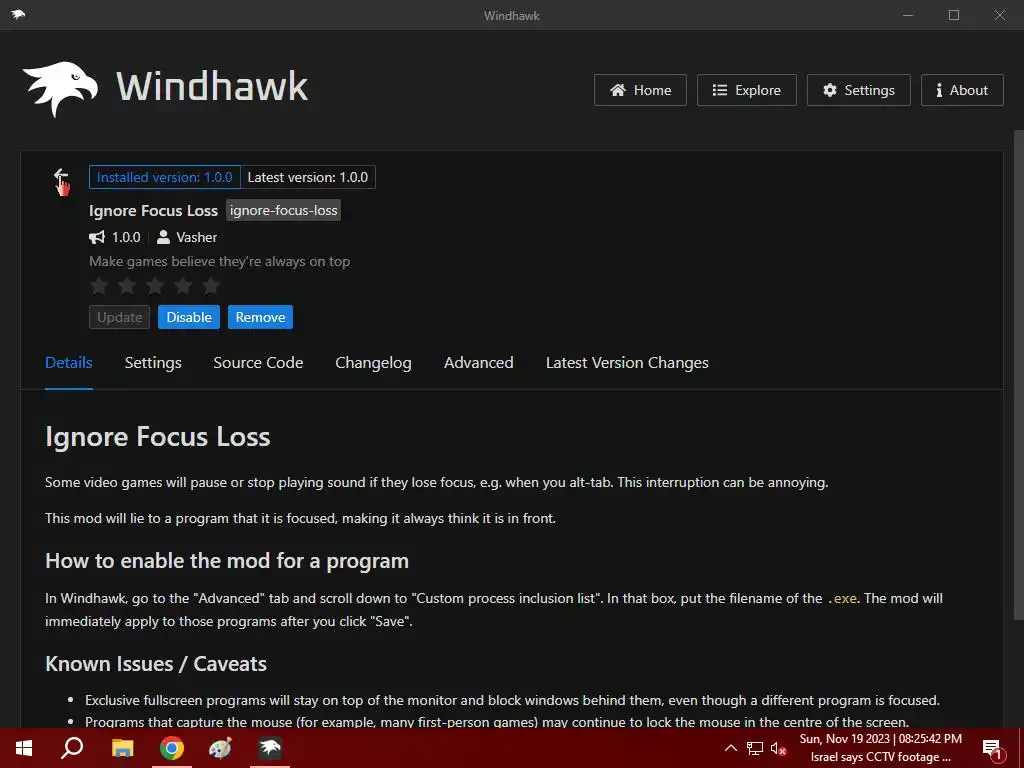Viewport: 1024px width, 768px height.
Task: Click Windhawk taskbar icon
Action: pyautogui.click(x=270, y=748)
